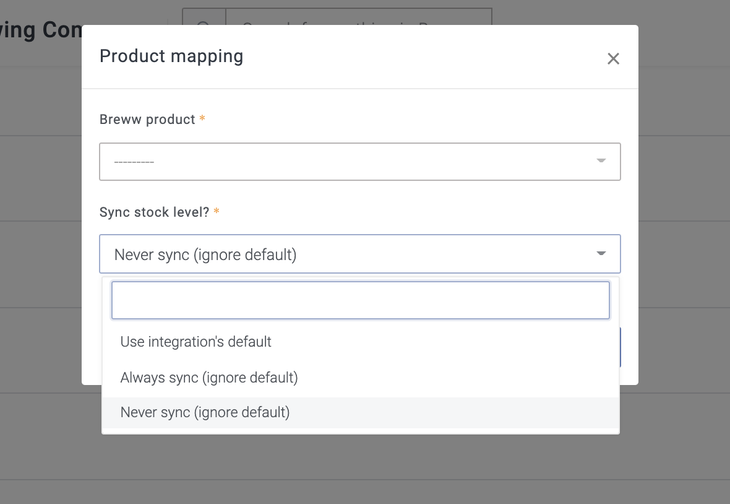The height and width of the screenshot is (504, 730).
Task: Collapse the Sync stock level arrow
Action: (601, 254)
